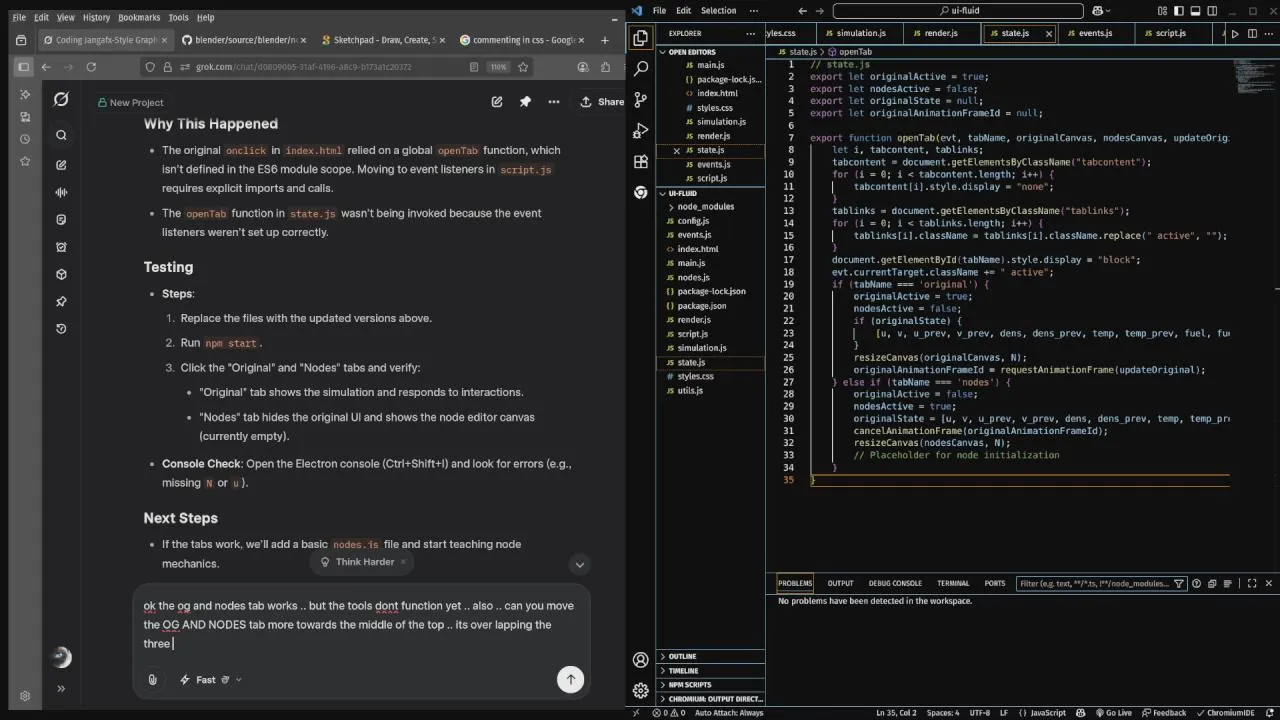Click Grok logo at sidebar top
This screenshot has height=720, width=1280.
61,99
